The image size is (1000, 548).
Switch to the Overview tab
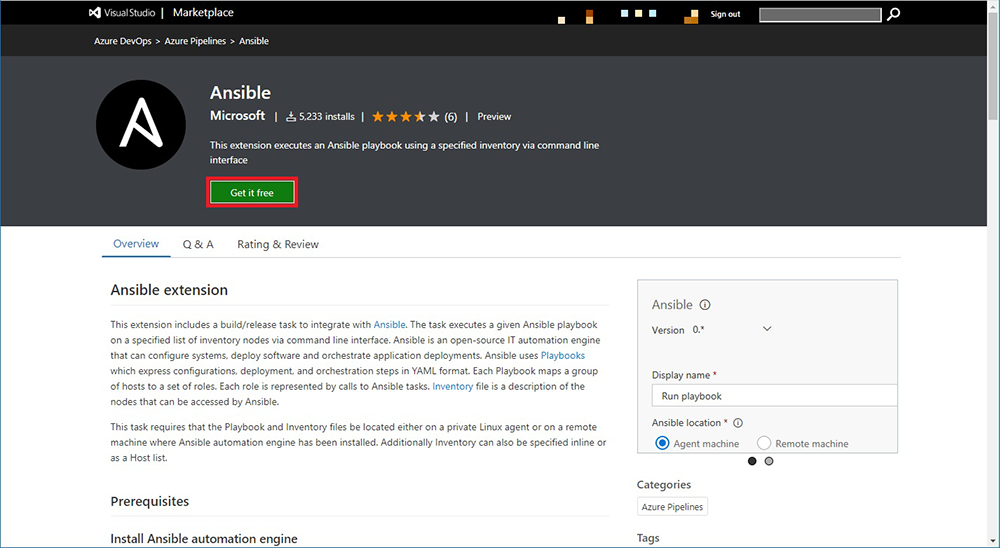coord(136,244)
